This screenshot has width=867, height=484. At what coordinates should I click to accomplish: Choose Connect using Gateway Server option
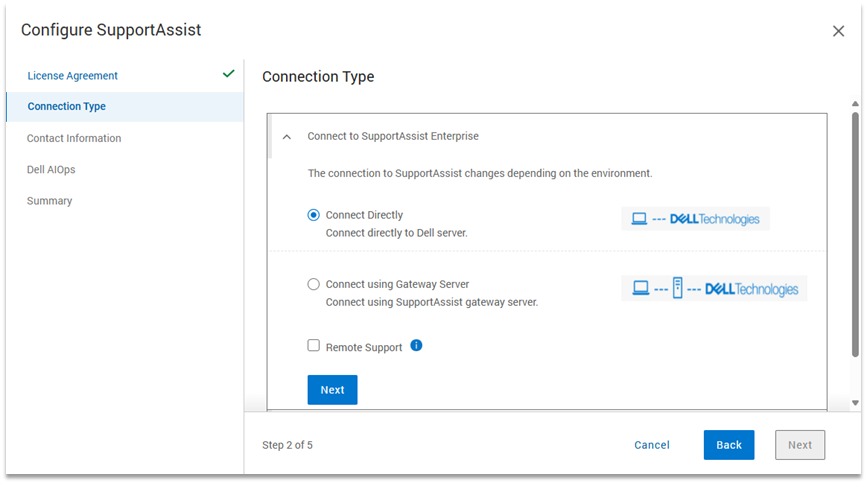click(x=314, y=284)
